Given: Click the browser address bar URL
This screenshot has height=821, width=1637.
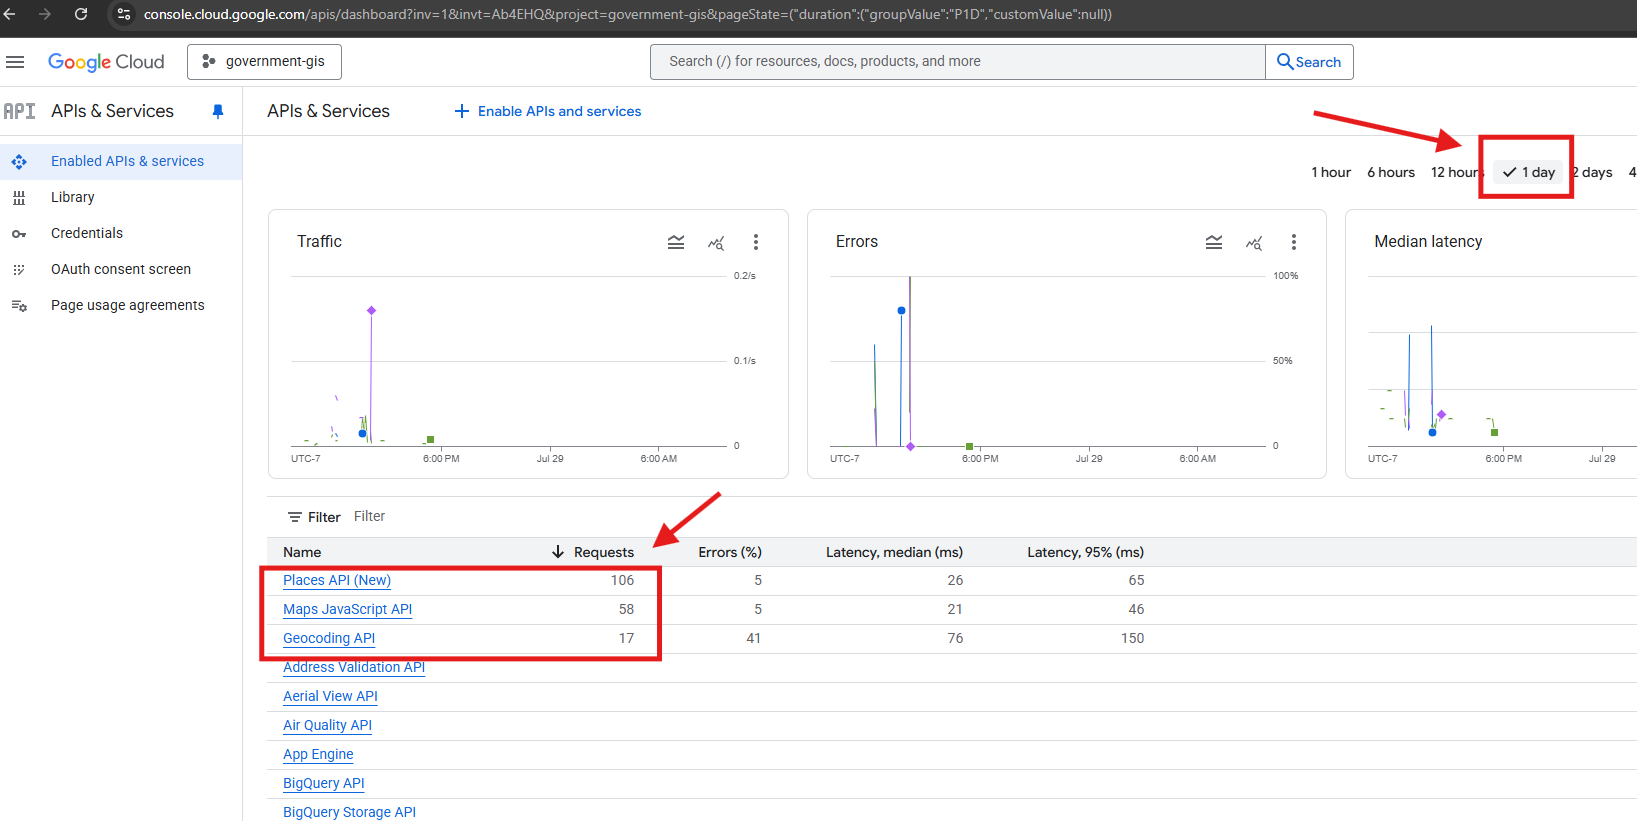Looking at the screenshot, I should click(x=627, y=14).
